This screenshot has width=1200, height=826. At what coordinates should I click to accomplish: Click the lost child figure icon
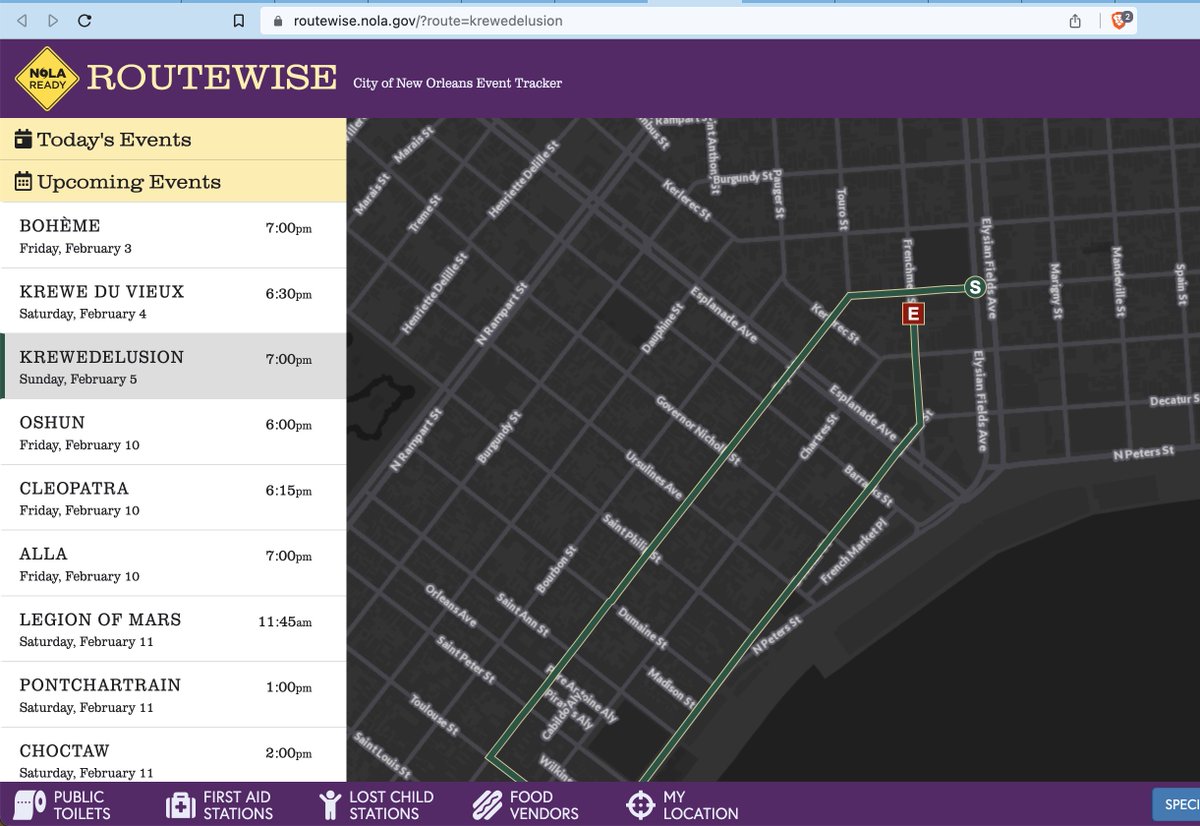point(329,805)
